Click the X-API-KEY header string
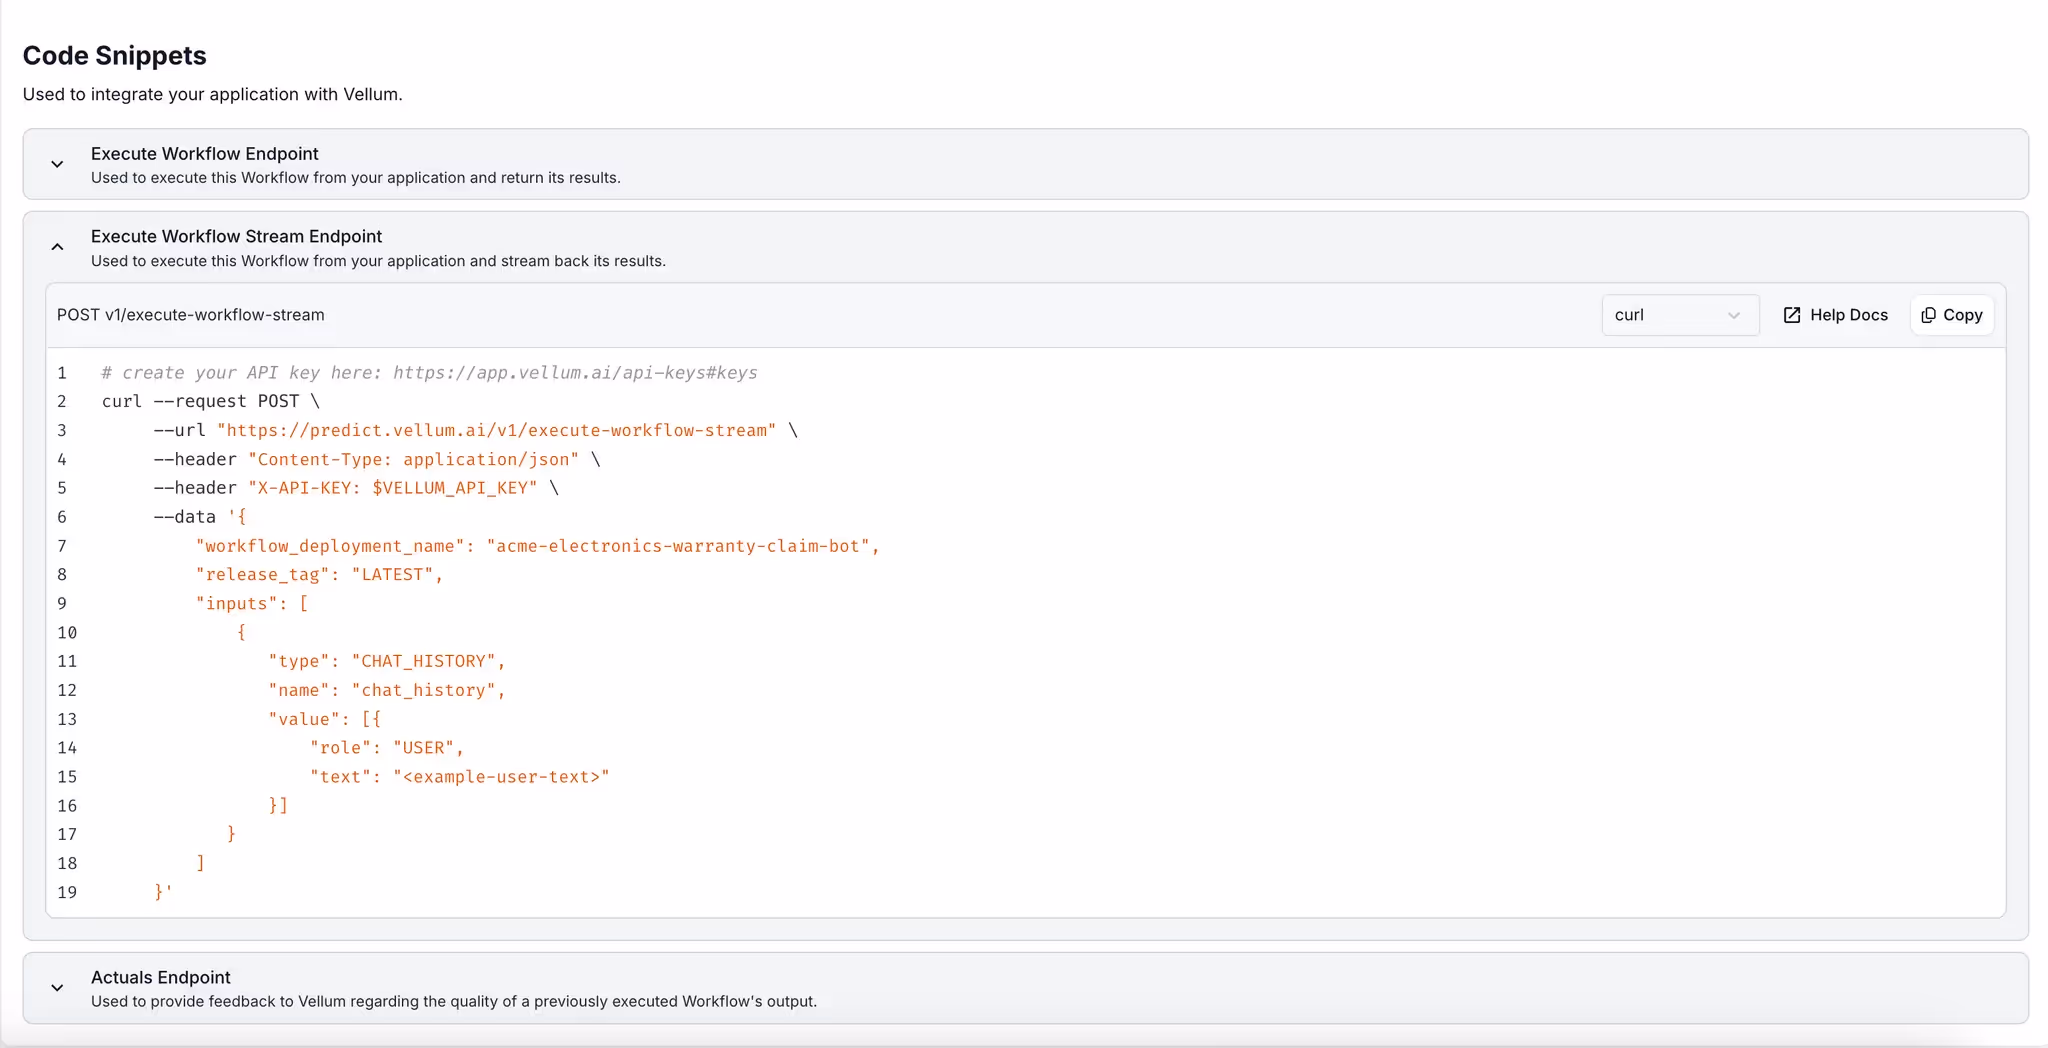The image size is (2048, 1048). (x=393, y=488)
